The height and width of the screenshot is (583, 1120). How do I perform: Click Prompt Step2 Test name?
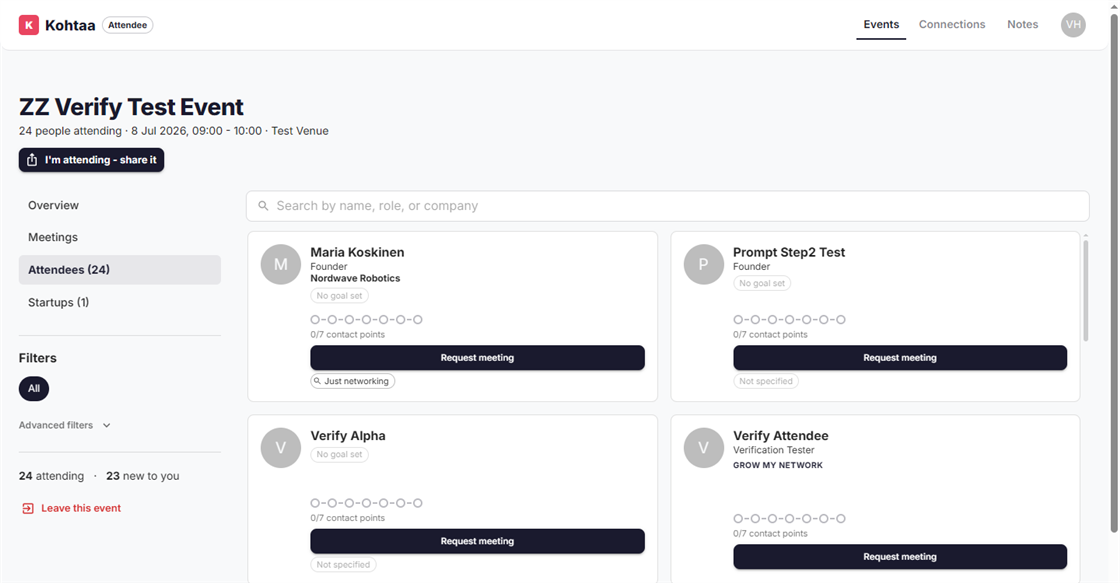[x=789, y=252]
